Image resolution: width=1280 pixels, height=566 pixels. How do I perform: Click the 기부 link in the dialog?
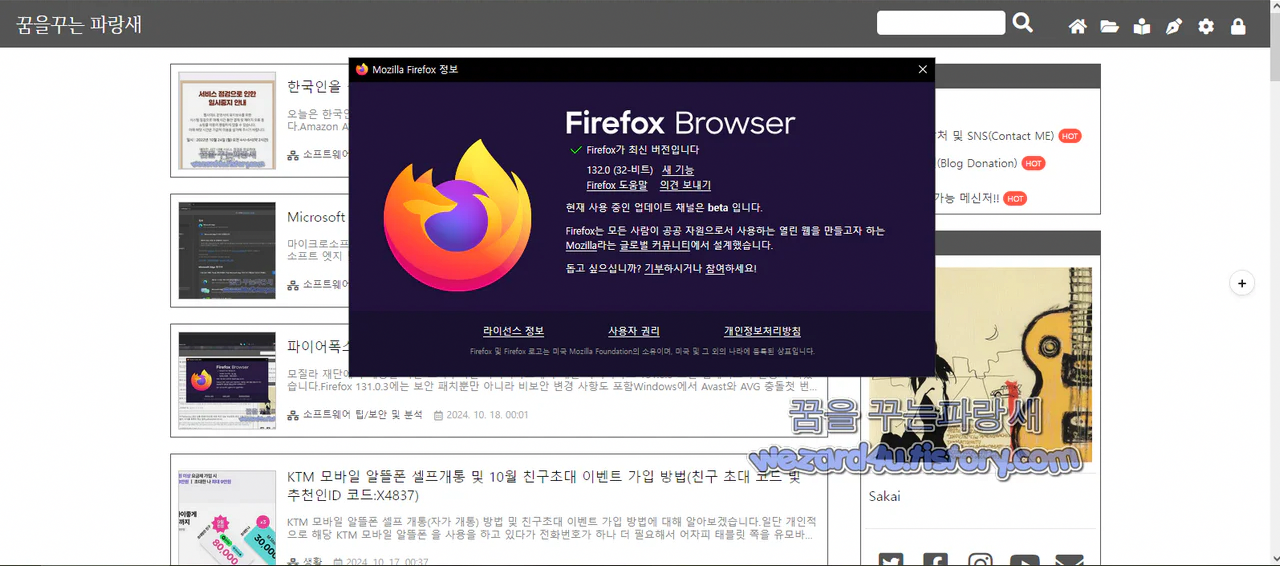[653, 268]
